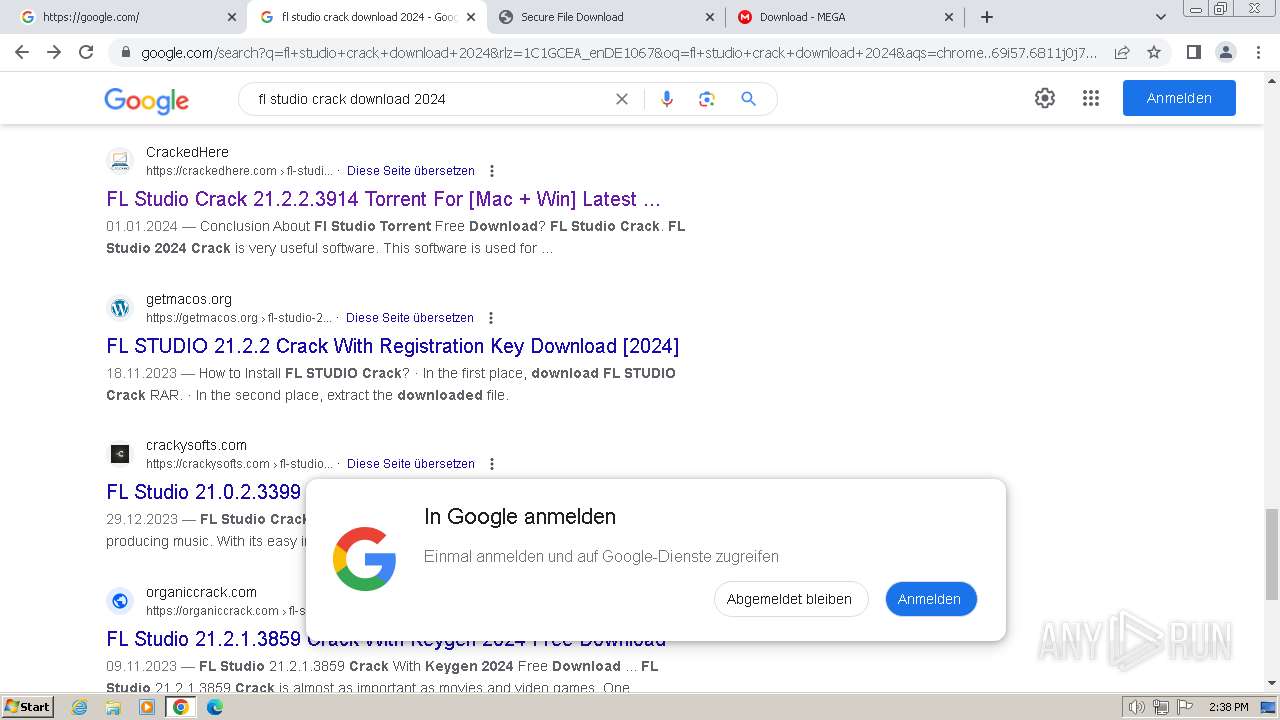Click the getmacos.org WordPress favicon
The image size is (1280, 720).
[x=120, y=308]
